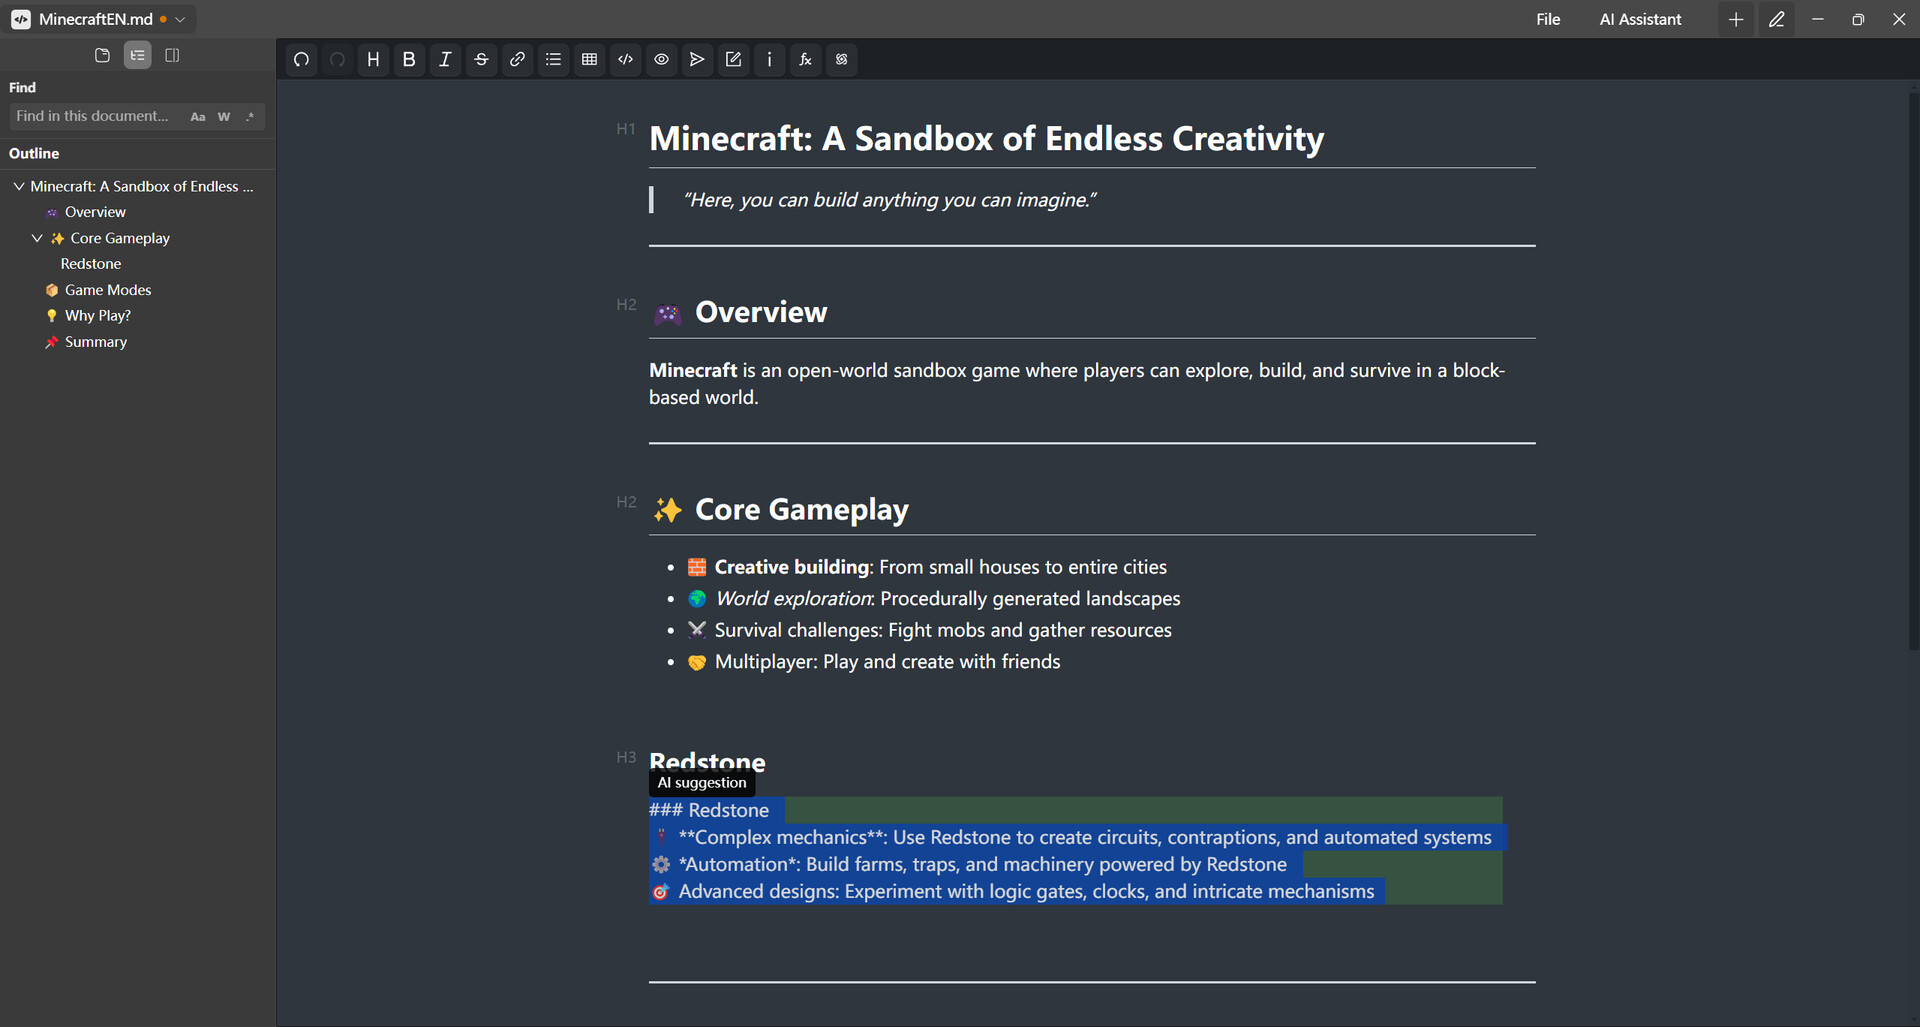Click the split panel sidebar icon

pyautogui.click(x=172, y=55)
